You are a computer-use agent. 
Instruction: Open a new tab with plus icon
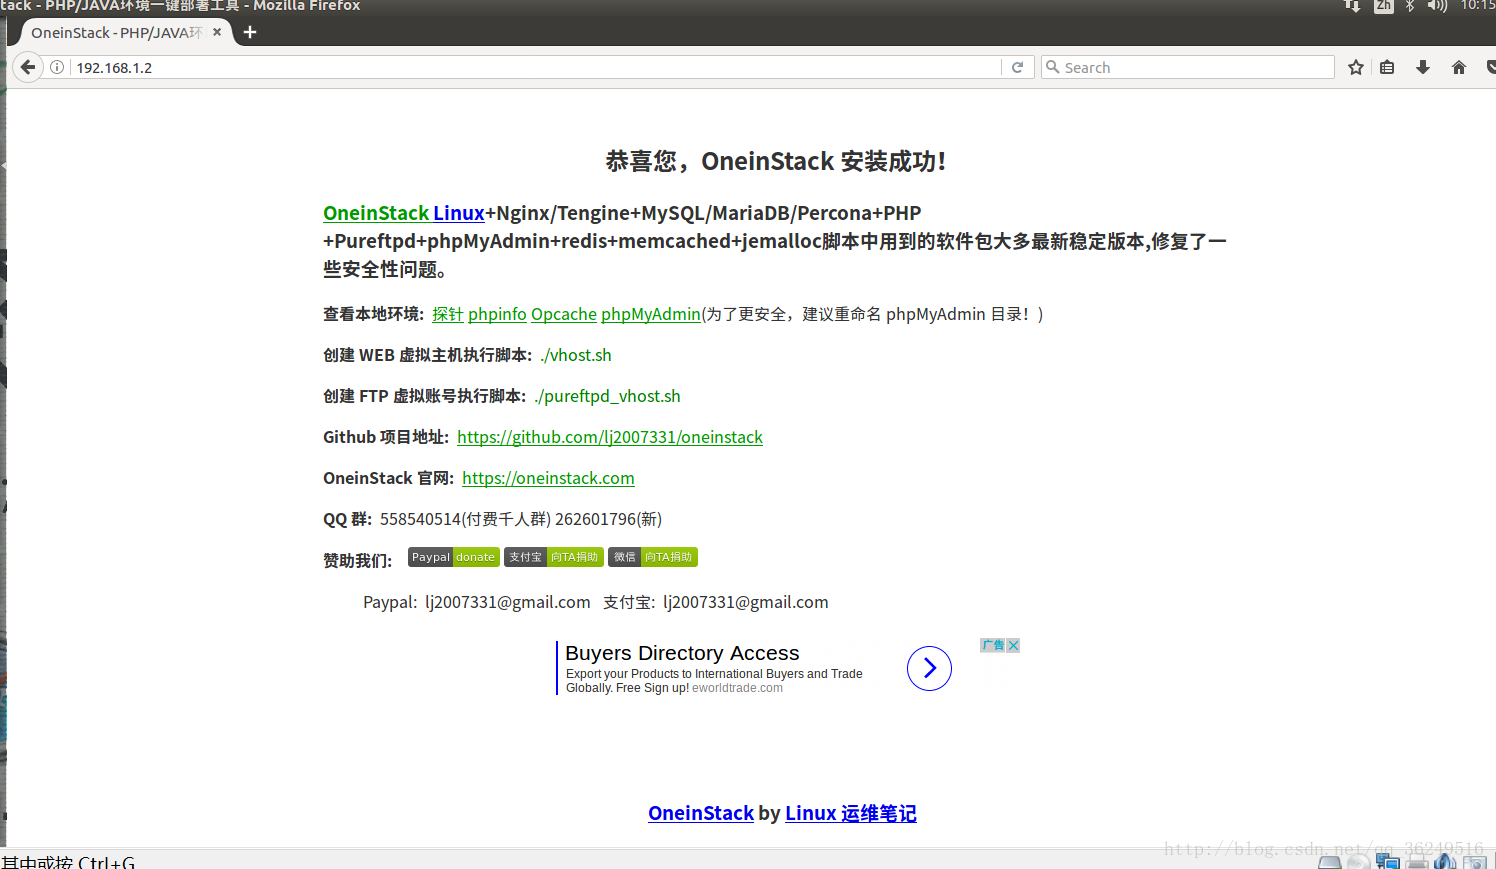(250, 32)
